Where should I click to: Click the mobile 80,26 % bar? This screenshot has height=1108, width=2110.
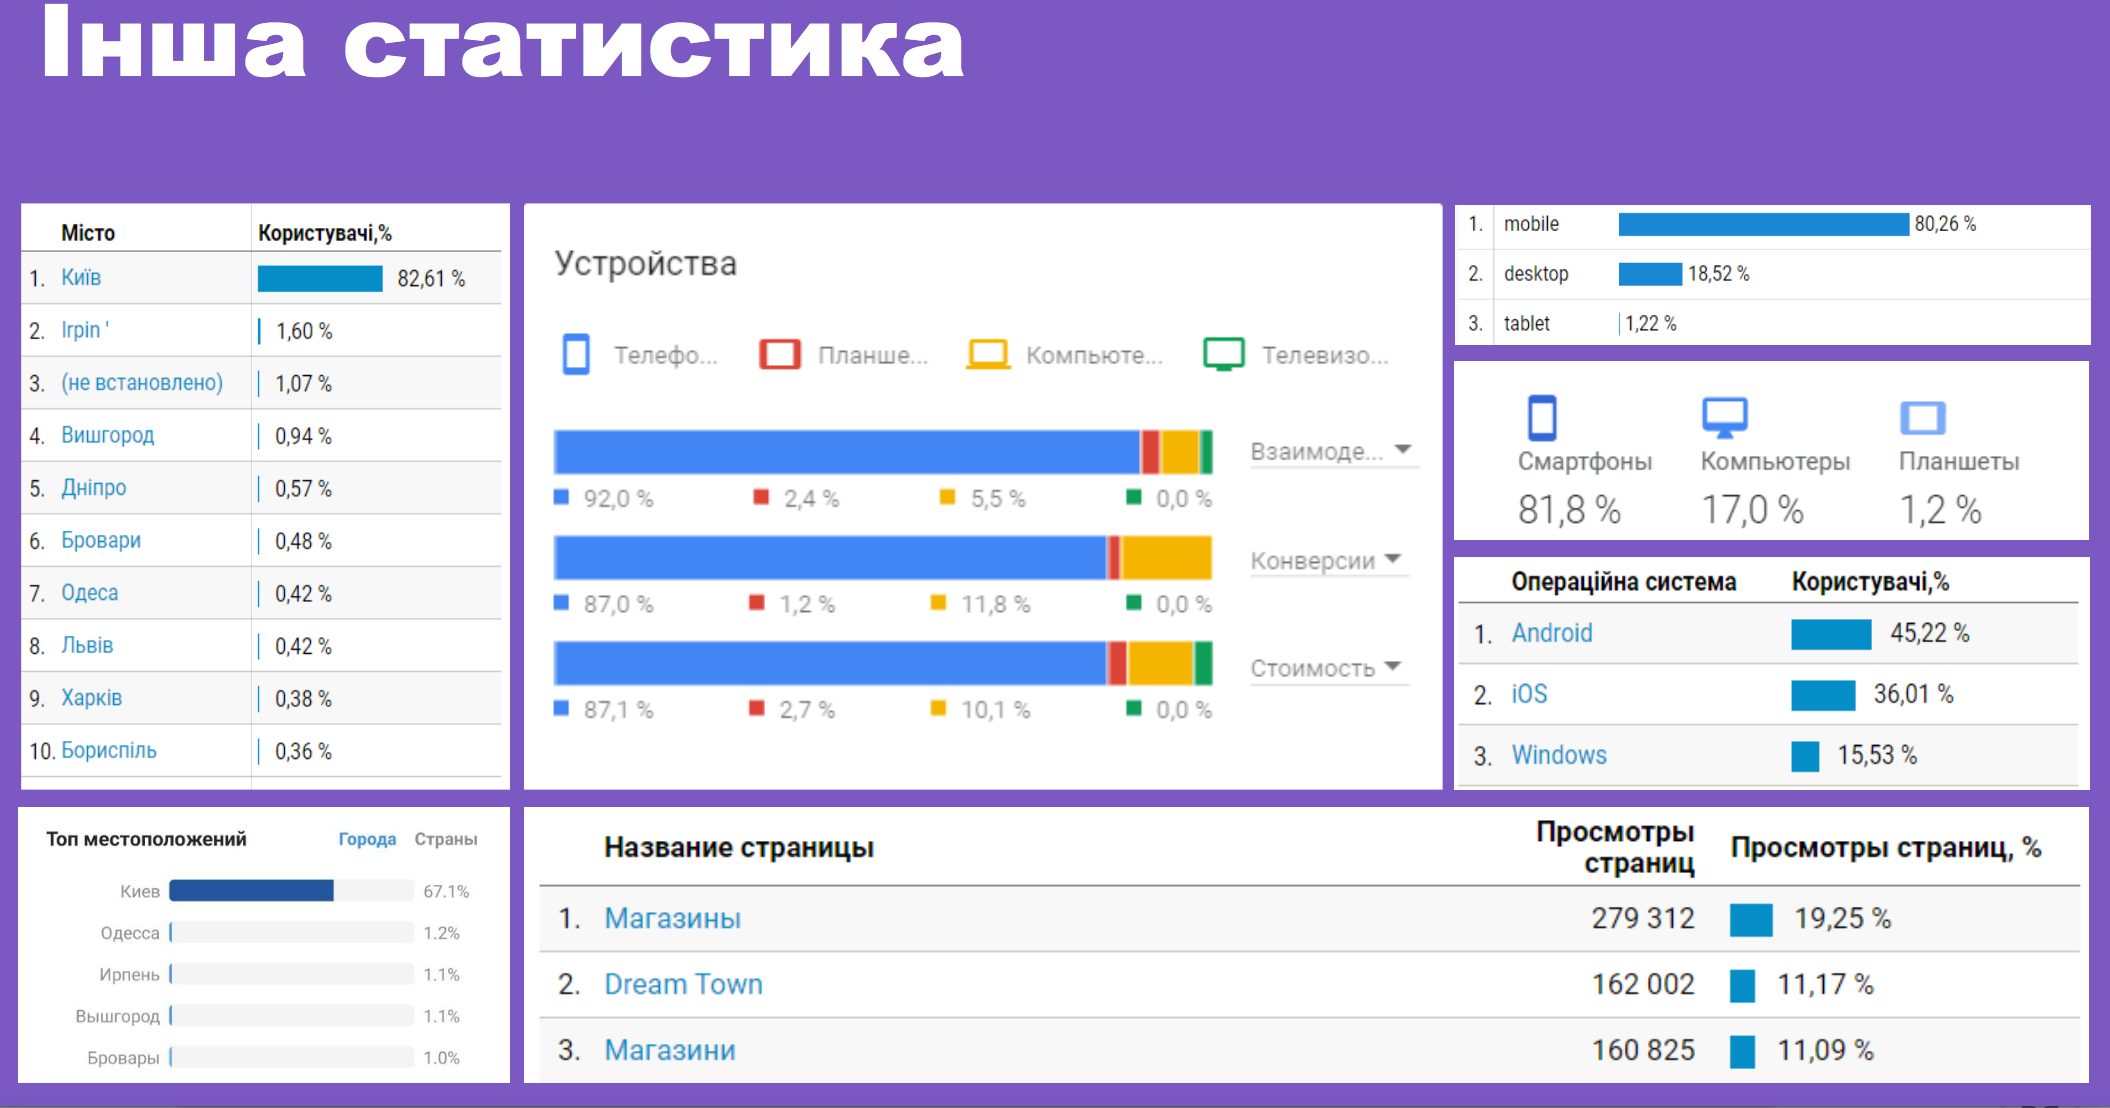(1763, 224)
